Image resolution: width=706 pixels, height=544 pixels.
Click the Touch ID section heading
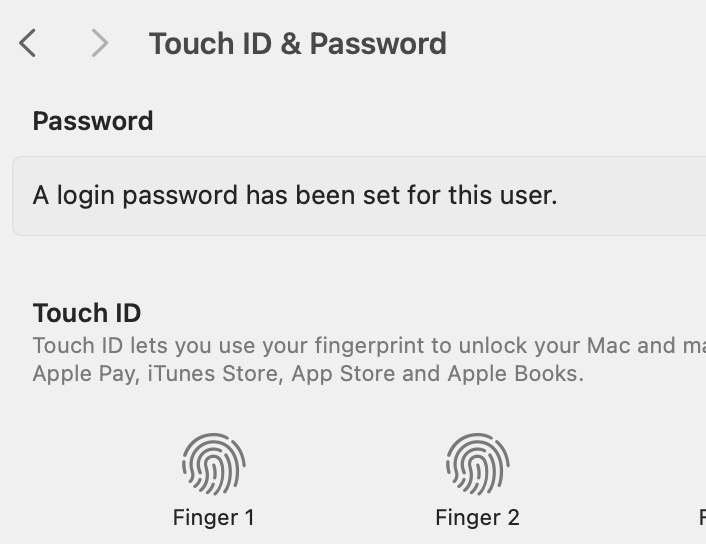[87, 312]
